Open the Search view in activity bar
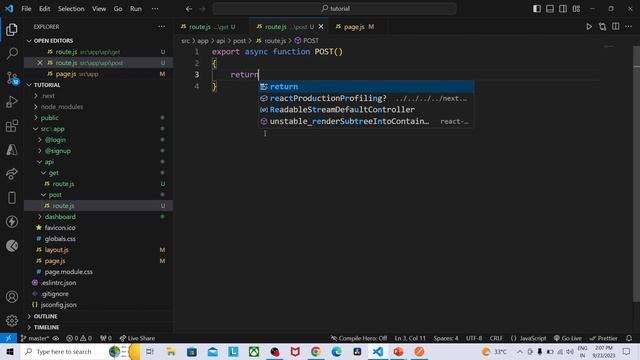This screenshot has width=640, height=360. tap(12, 53)
